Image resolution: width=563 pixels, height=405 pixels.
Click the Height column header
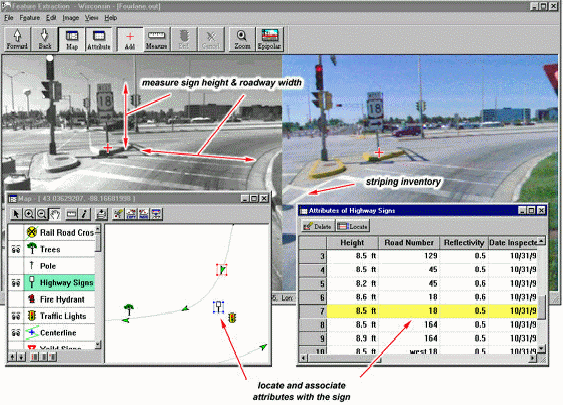click(352, 243)
